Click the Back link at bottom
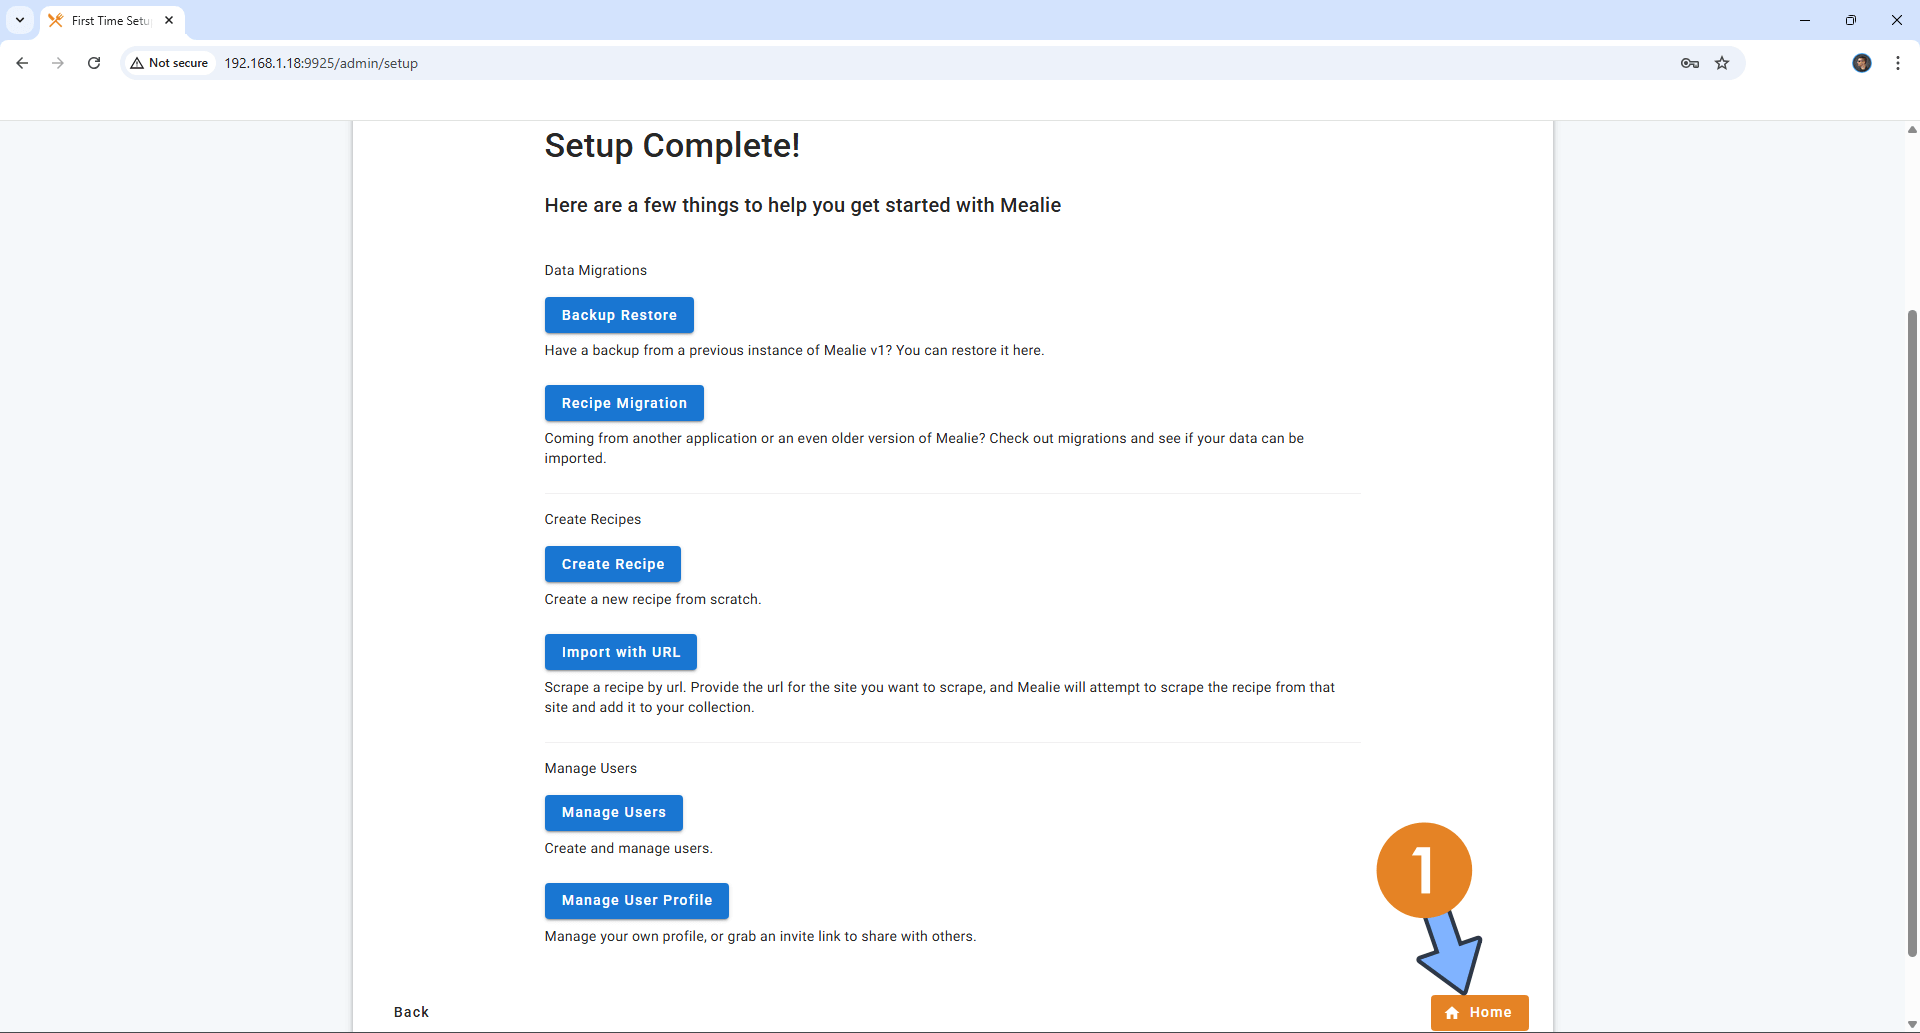This screenshot has height=1033, width=1920. tap(411, 1012)
